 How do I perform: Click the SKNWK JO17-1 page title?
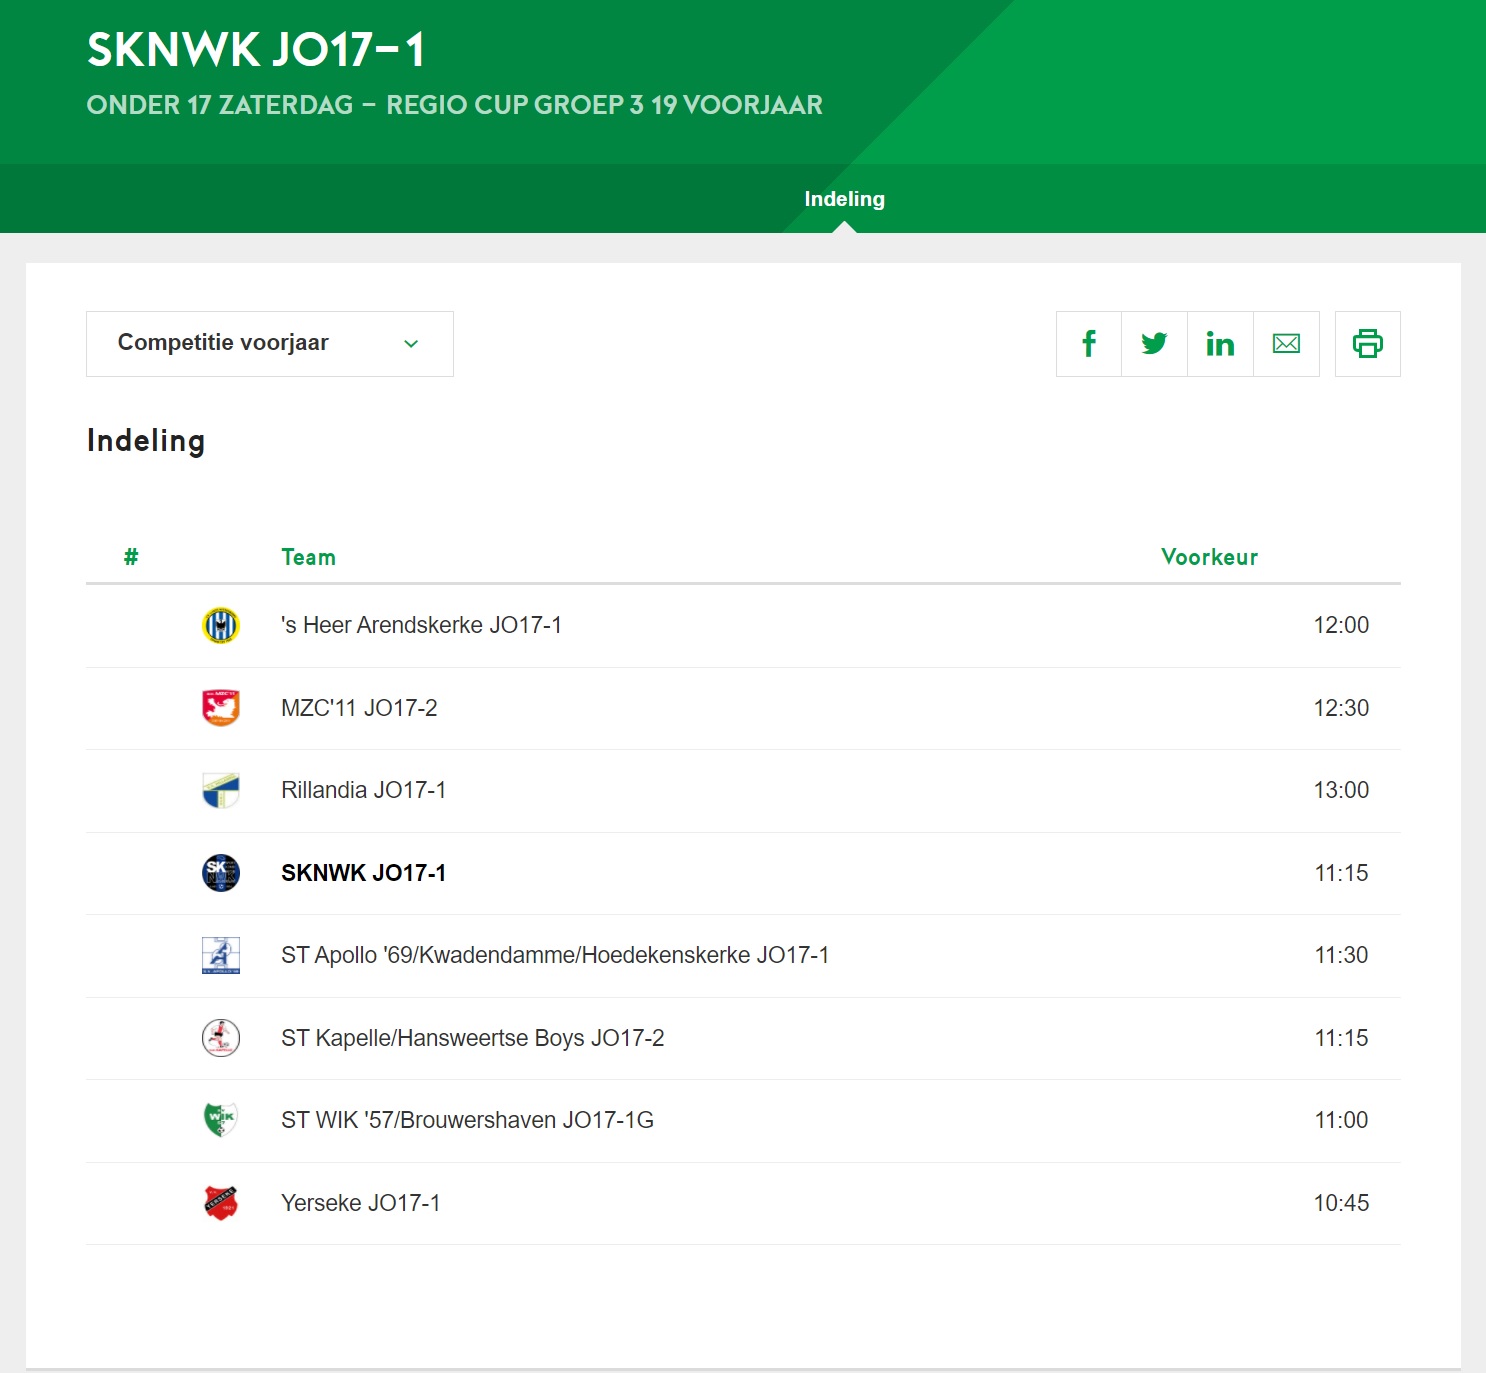click(256, 50)
